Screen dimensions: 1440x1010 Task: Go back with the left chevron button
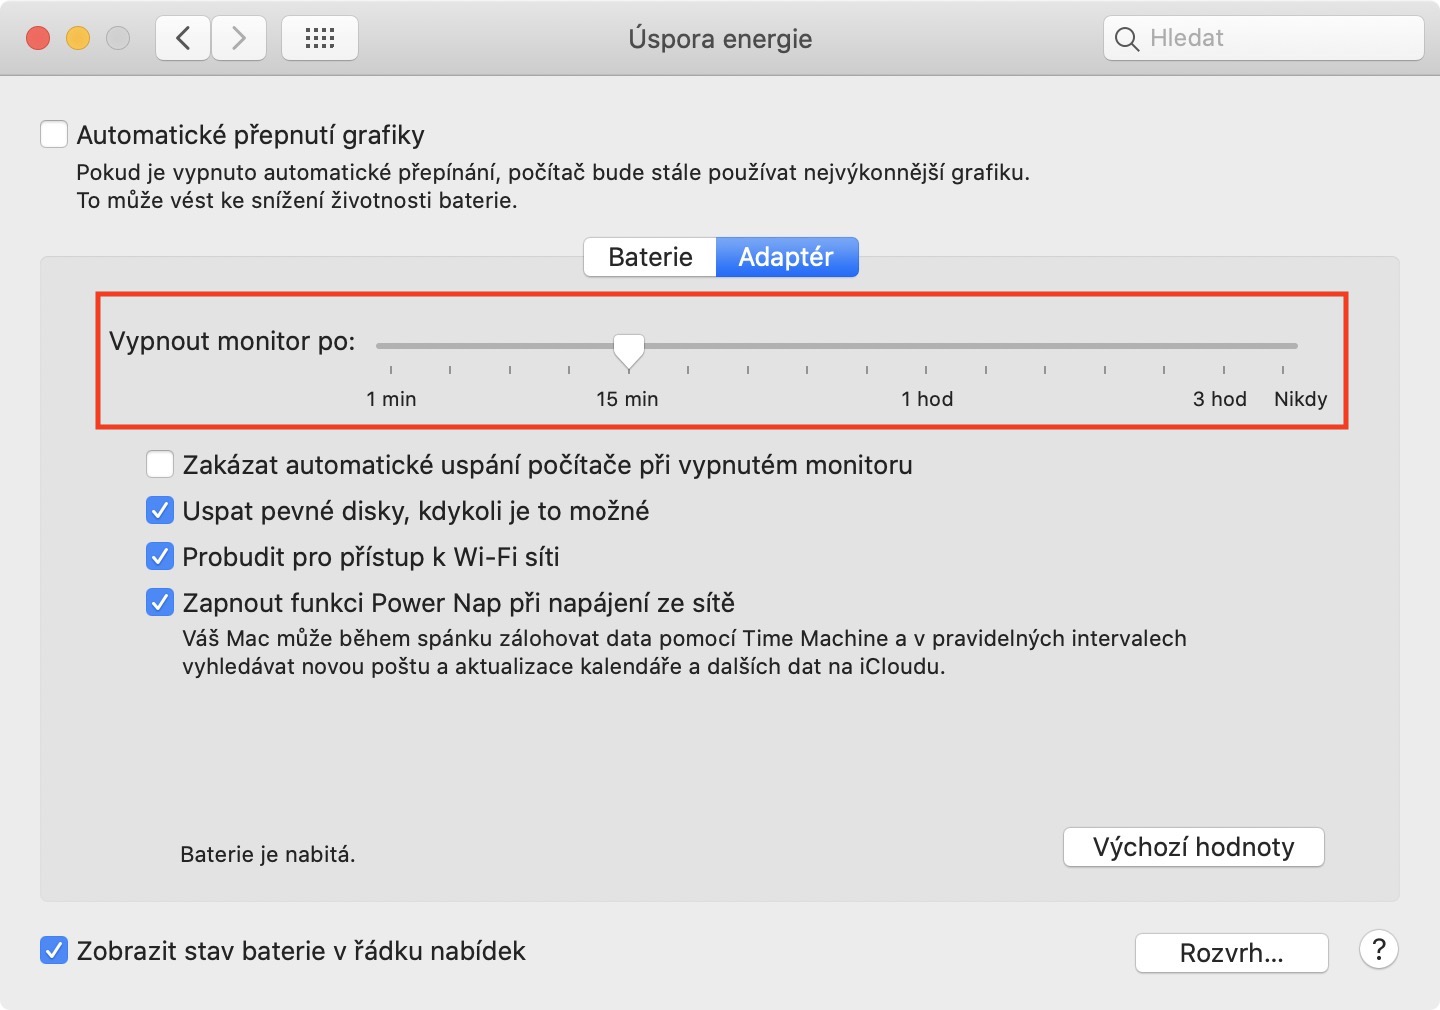pyautogui.click(x=183, y=39)
